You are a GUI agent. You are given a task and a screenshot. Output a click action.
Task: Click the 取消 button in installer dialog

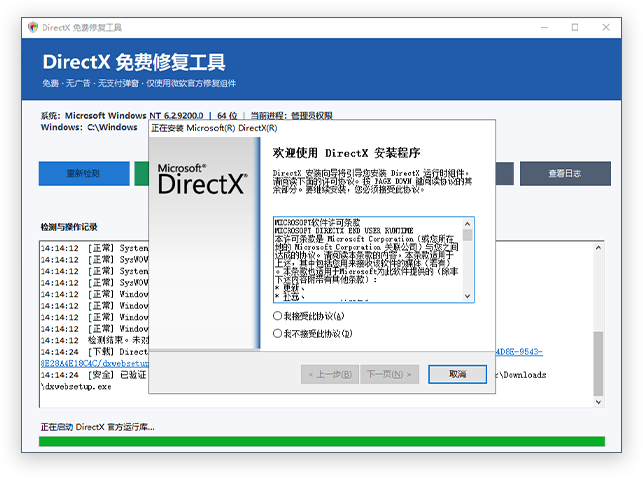(457, 374)
